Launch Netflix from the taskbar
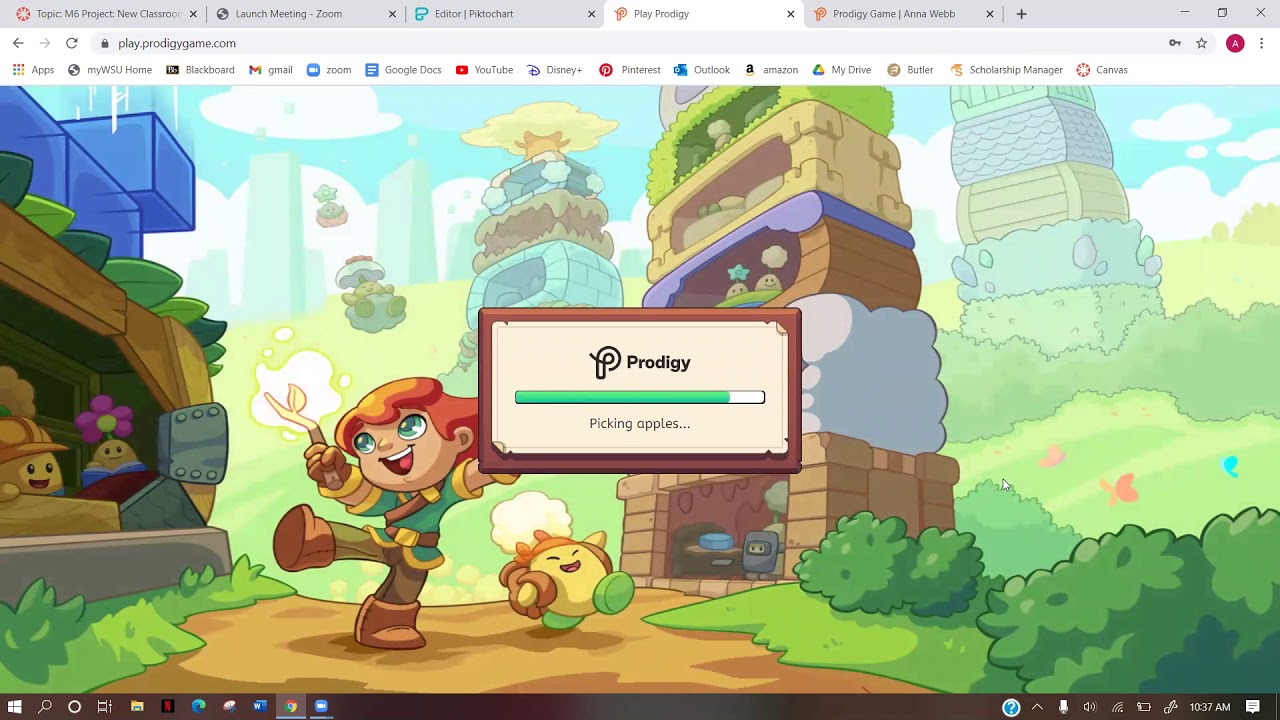Viewport: 1280px width, 720px height. (x=168, y=707)
